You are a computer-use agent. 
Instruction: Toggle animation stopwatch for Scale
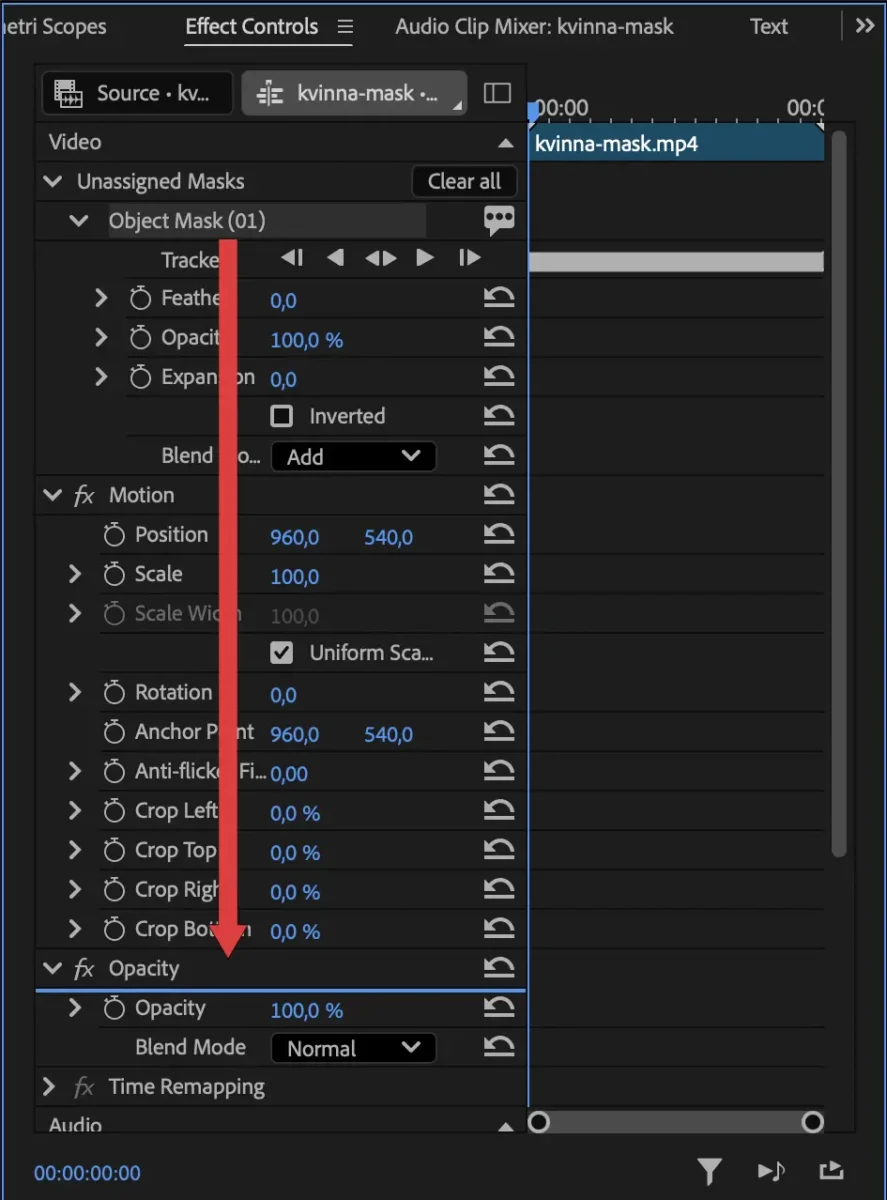pyautogui.click(x=114, y=575)
